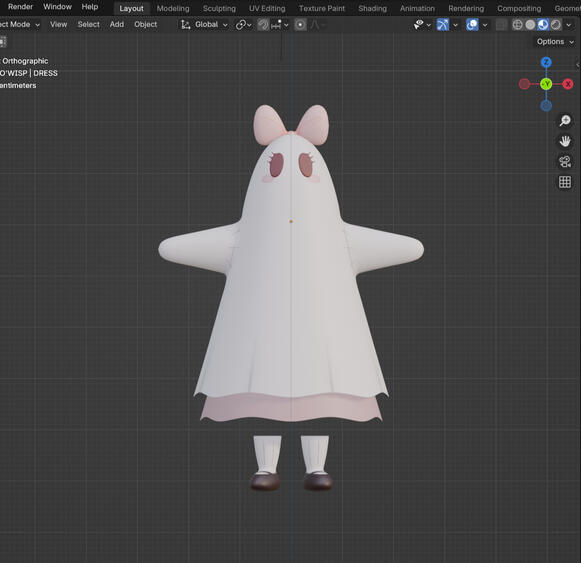
Task: Click the zoom magnifier viewport icon
Action: [x=565, y=120]
